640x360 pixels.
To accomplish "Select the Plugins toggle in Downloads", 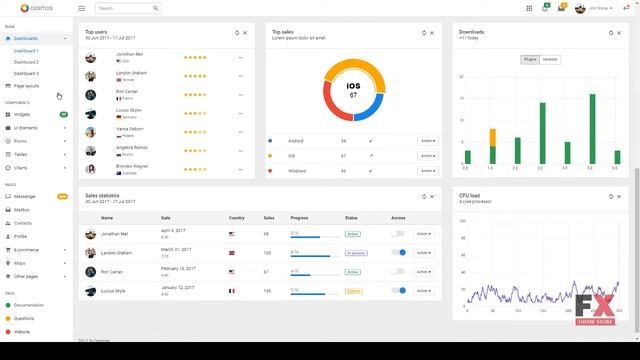I will pos(530,60).
